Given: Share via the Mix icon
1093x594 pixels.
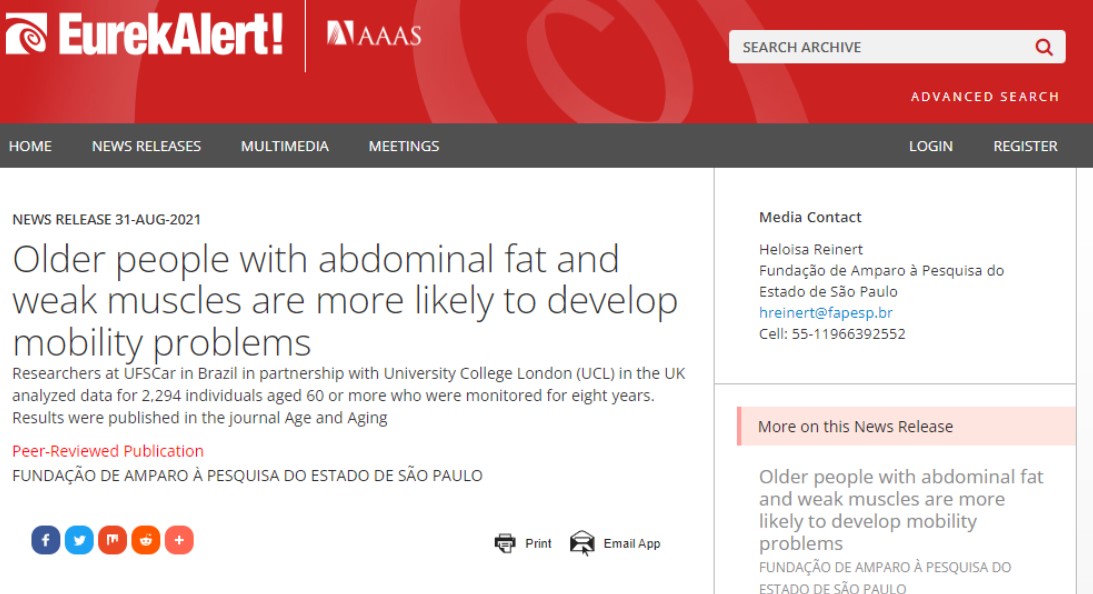Looking at the screenshot, I should pyautogui.click(x=112, y=541).
